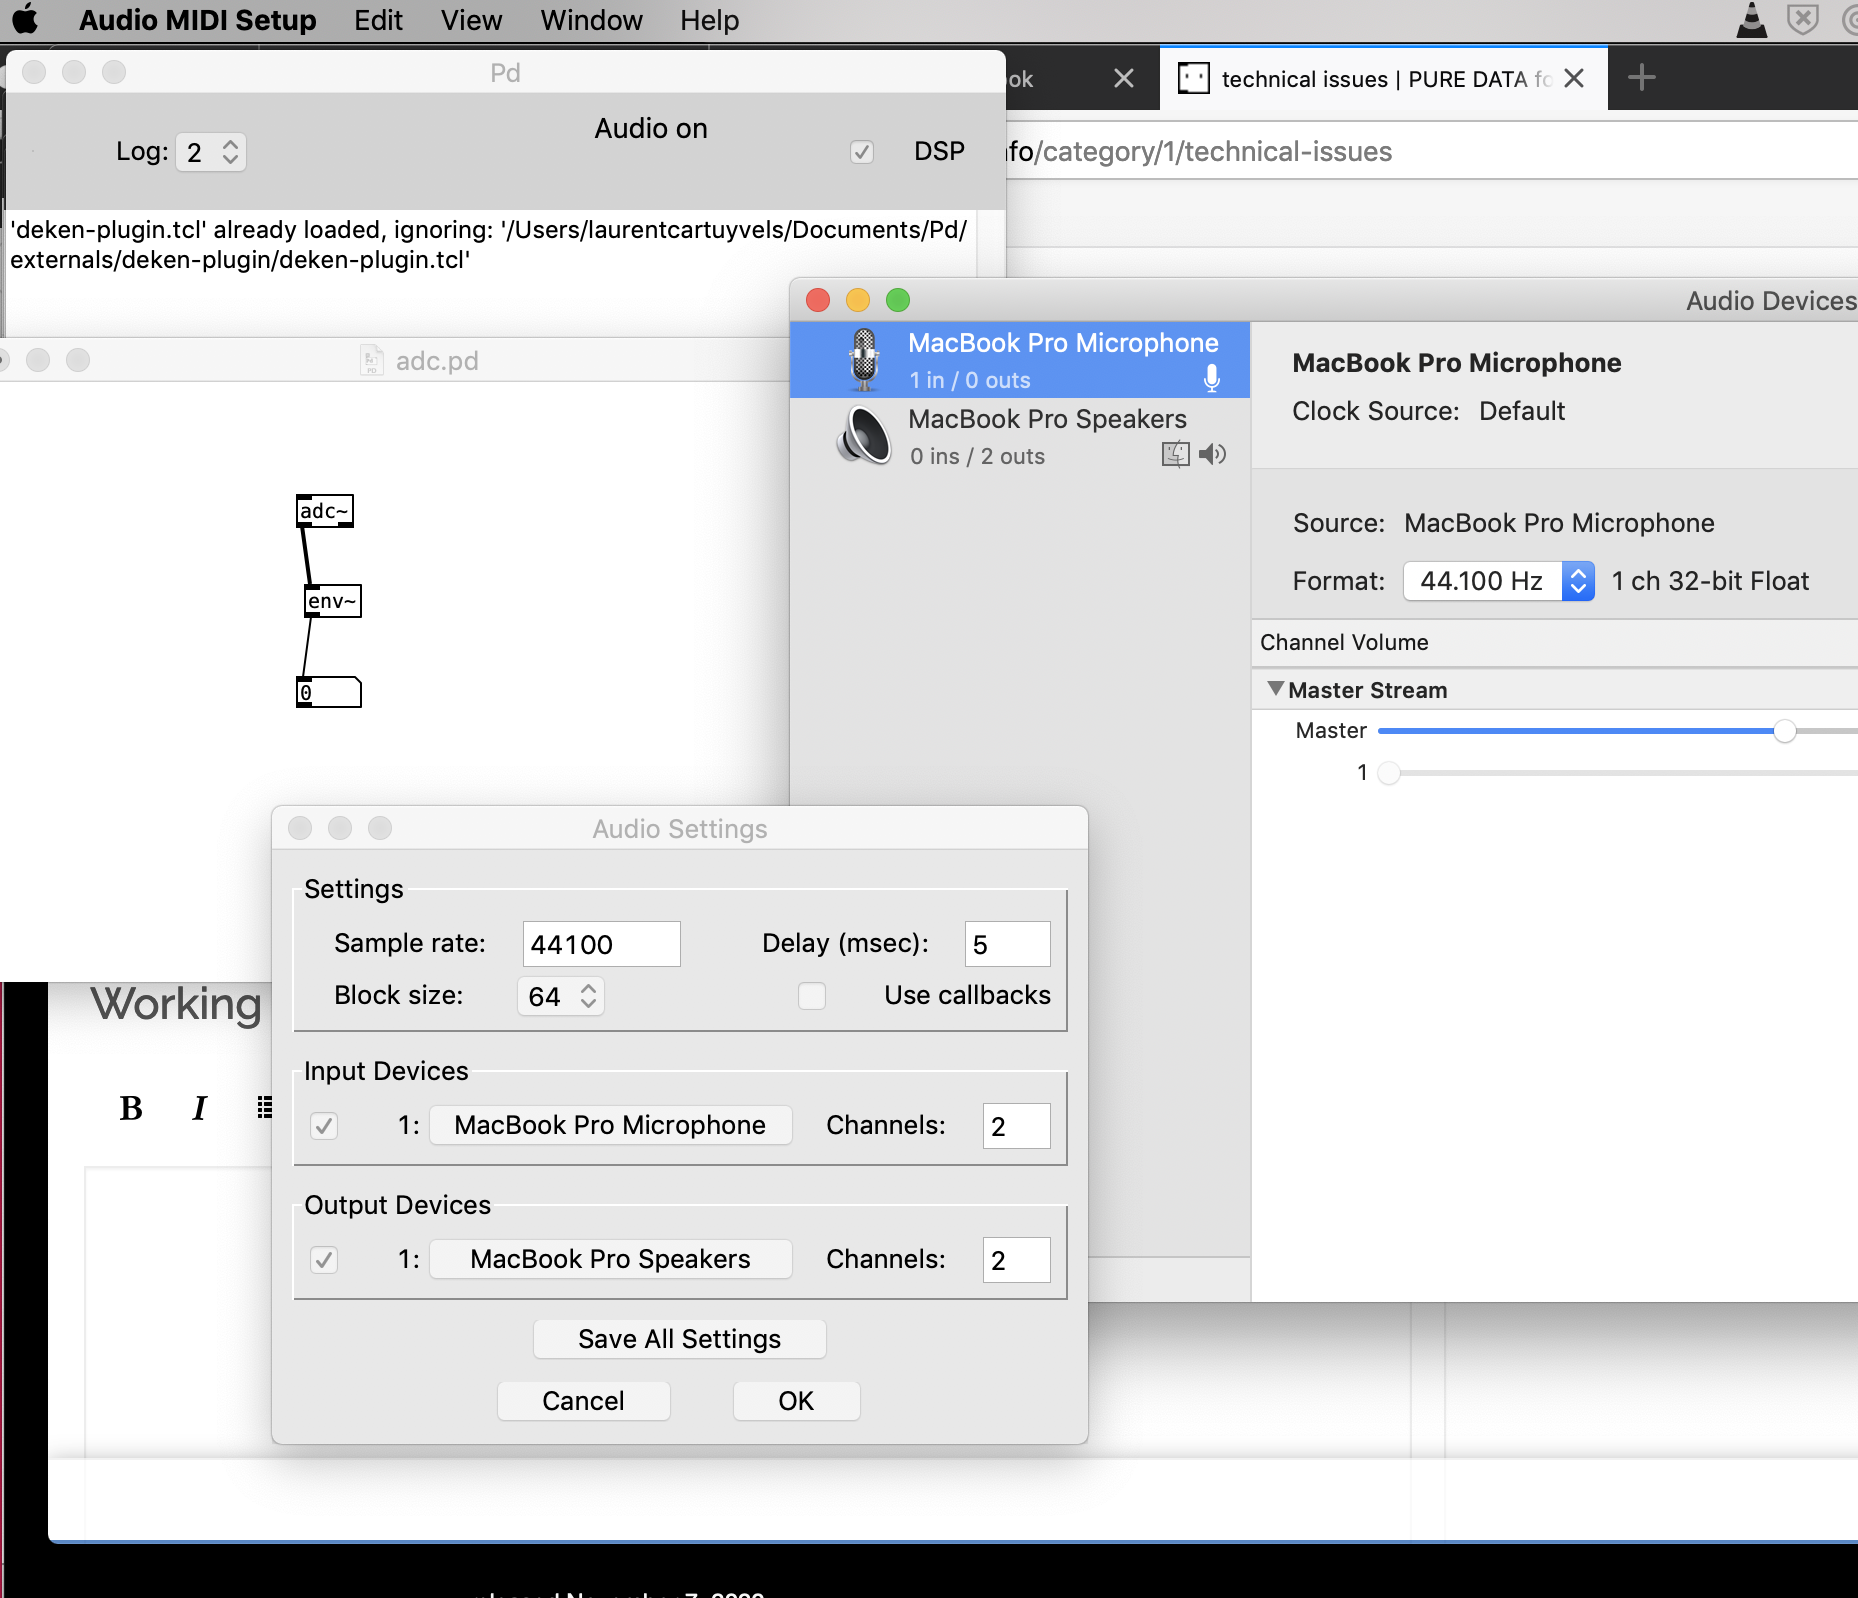Click the Delay (msec) input field
1858x1598 pixels.
point(1008,944)
